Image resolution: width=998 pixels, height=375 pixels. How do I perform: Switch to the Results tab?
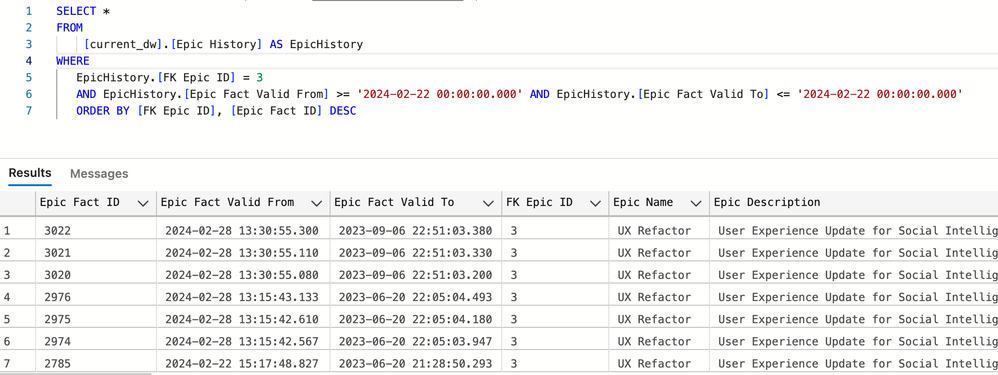click(x=30, y=173)
